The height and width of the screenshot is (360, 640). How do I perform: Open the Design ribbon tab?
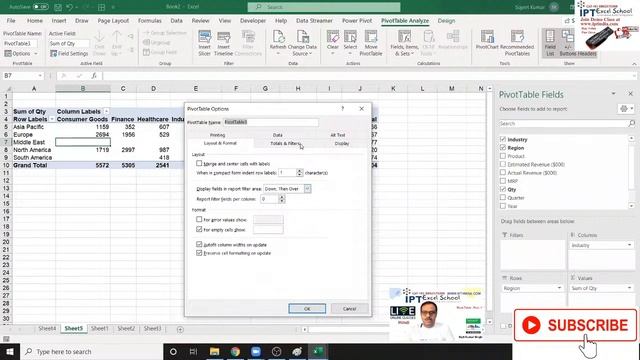[x=446, y=21]
